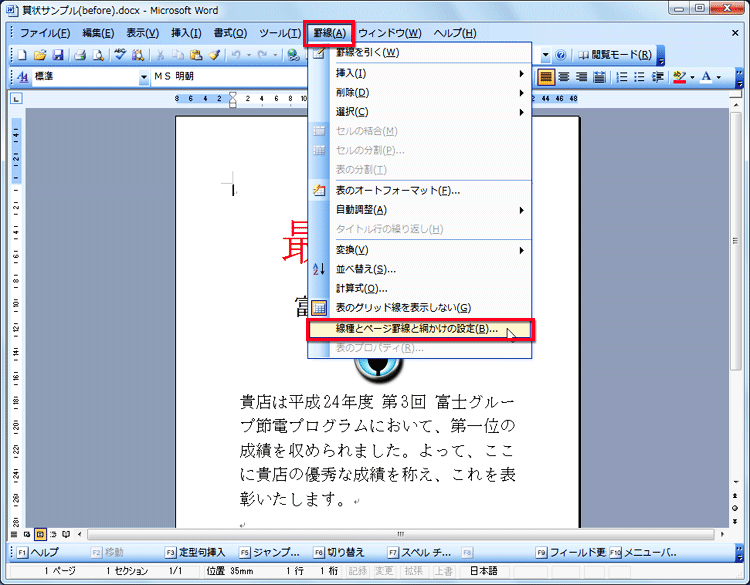Choose 表のオートフォーマット(F)... menu item
This screenshot has height=585, width=750.
419,190
